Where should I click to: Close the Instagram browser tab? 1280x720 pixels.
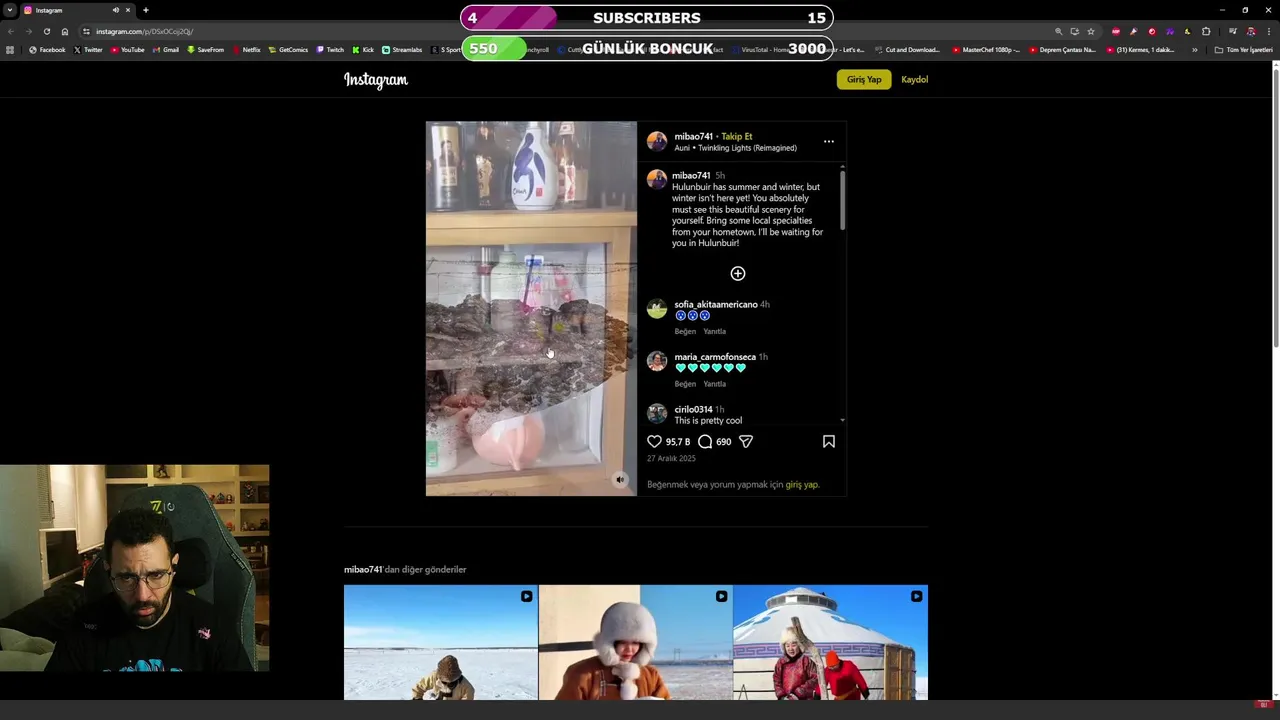pyautogui.click(x=128, y=10)
